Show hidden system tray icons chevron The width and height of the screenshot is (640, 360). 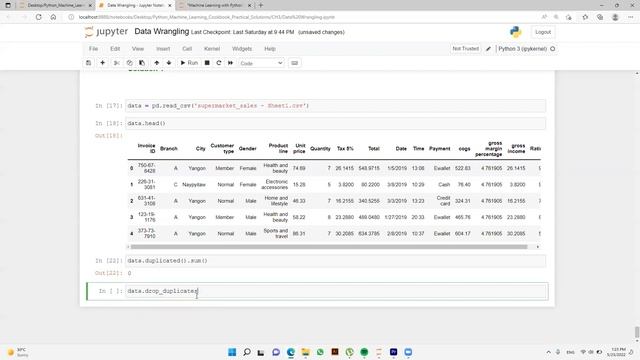point(548,352)
